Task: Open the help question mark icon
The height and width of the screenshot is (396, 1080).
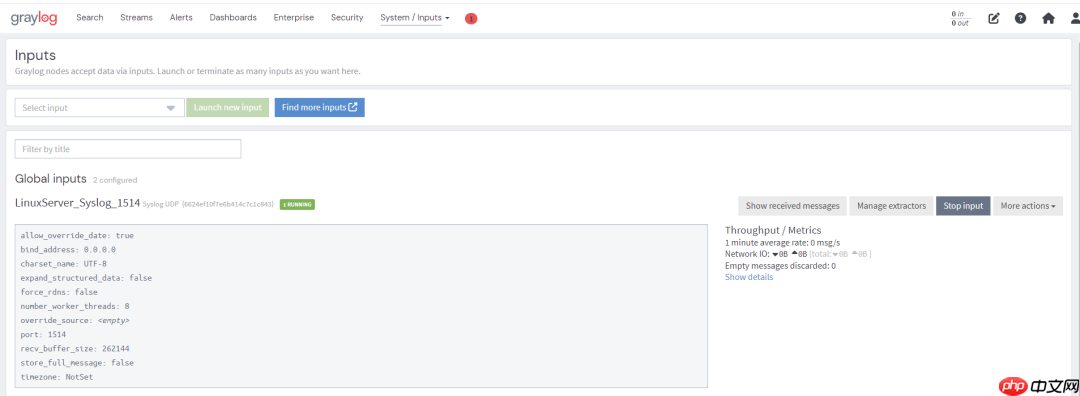Action: 1020,19
